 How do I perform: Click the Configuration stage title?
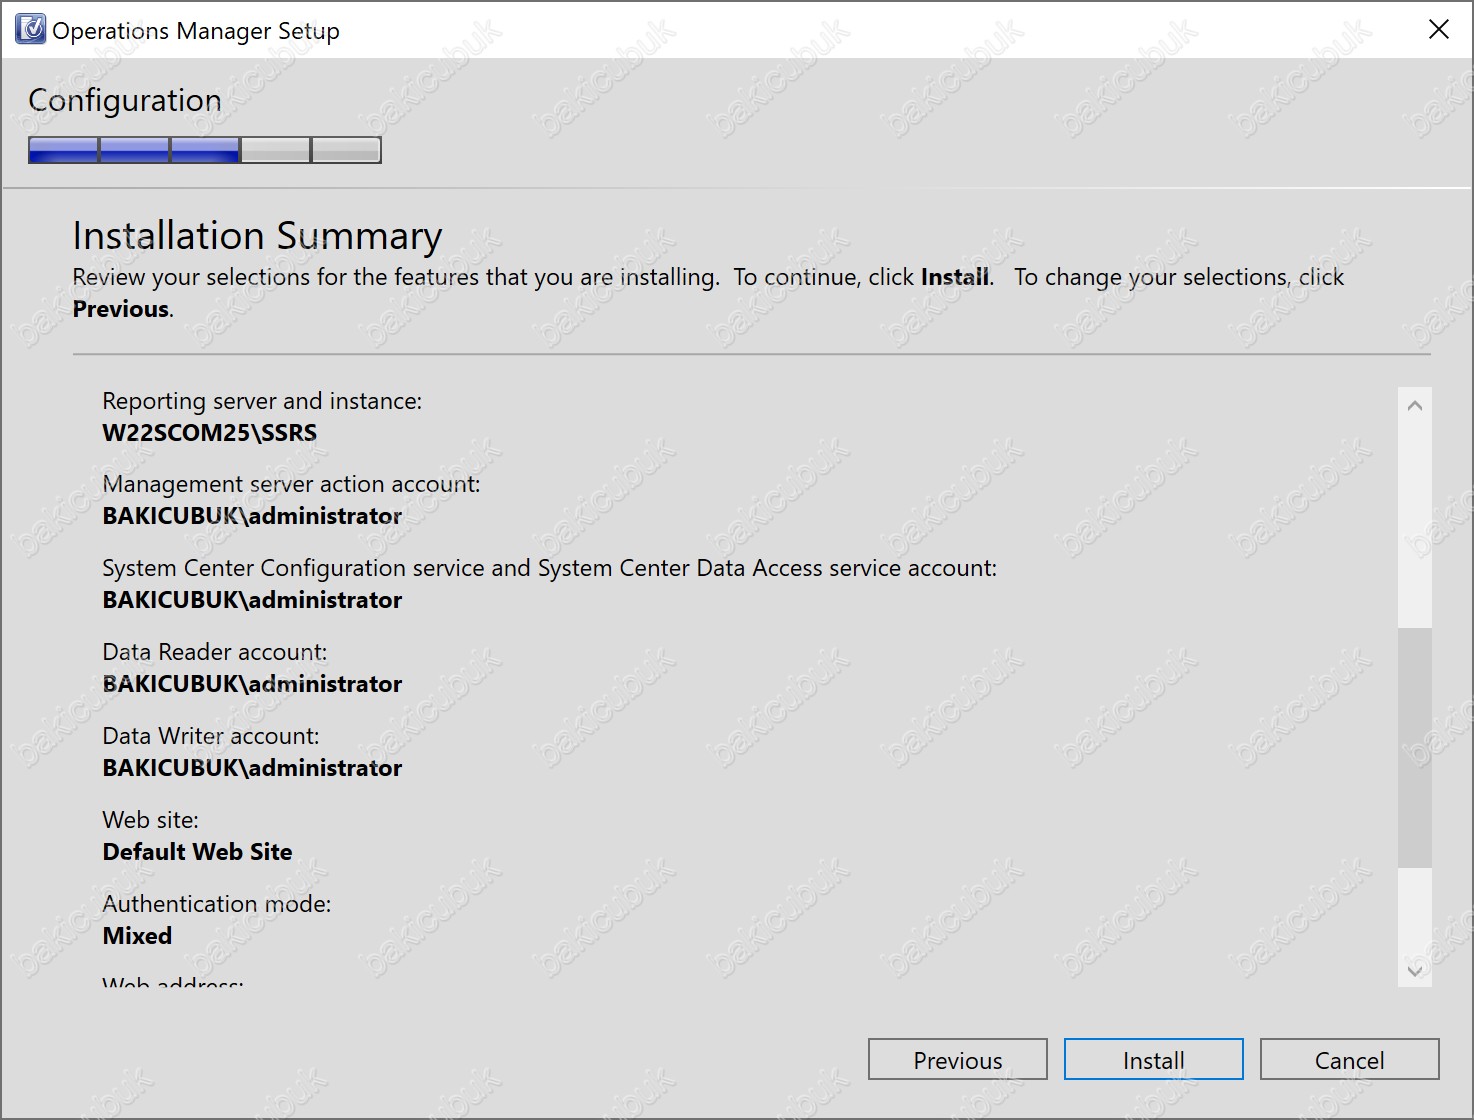125,100
